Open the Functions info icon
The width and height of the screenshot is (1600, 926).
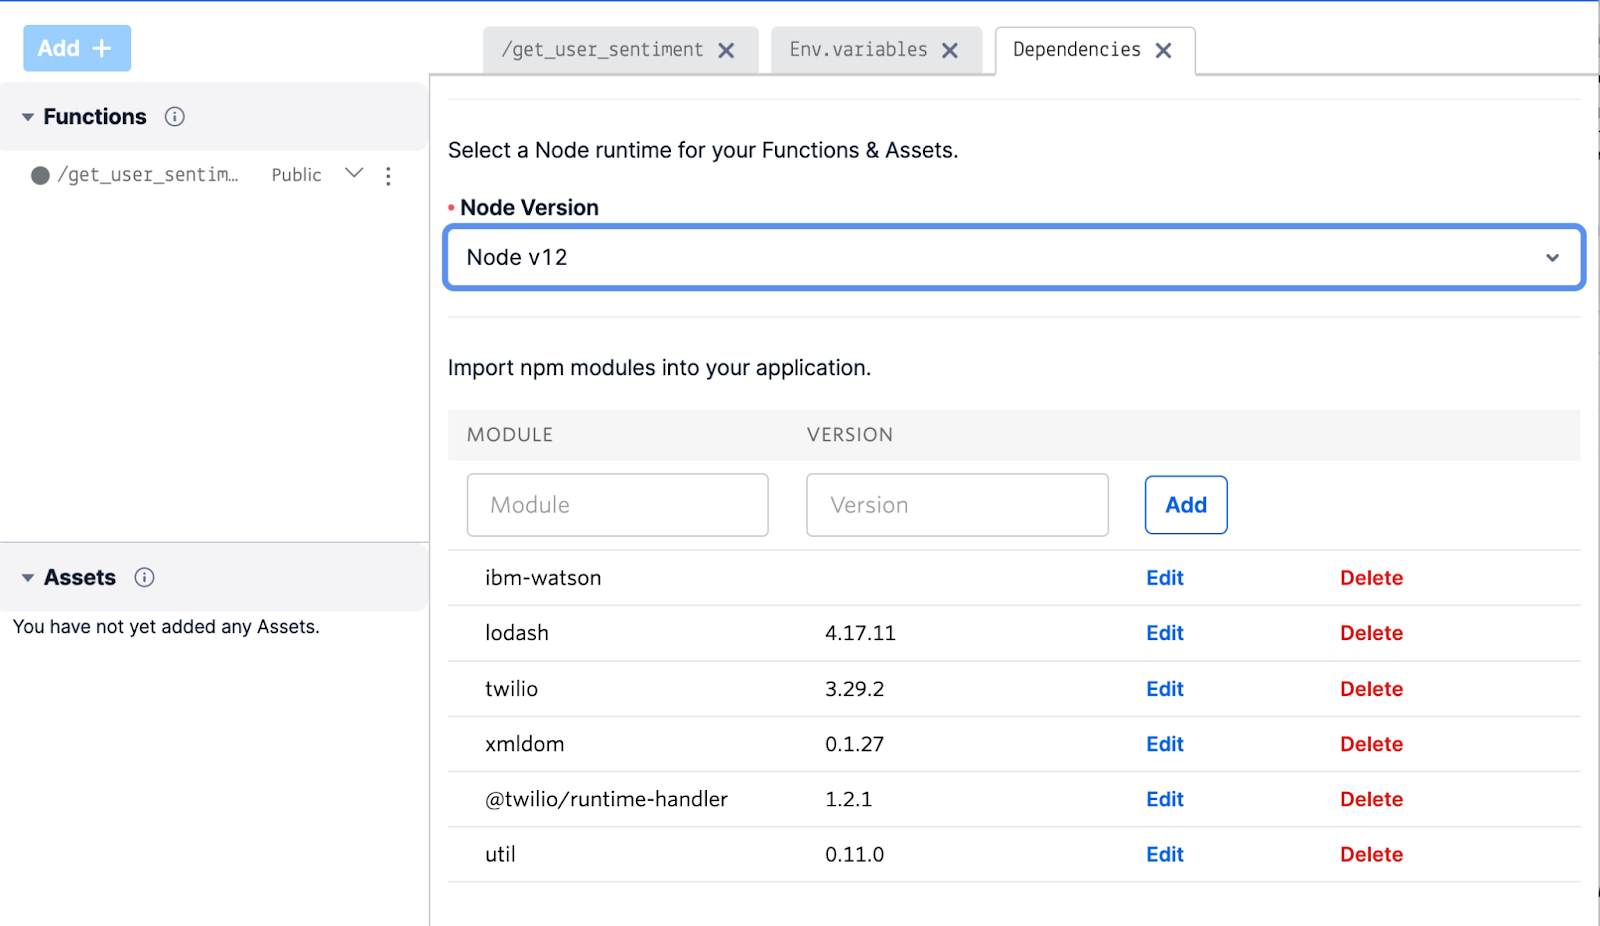[175, 117]
